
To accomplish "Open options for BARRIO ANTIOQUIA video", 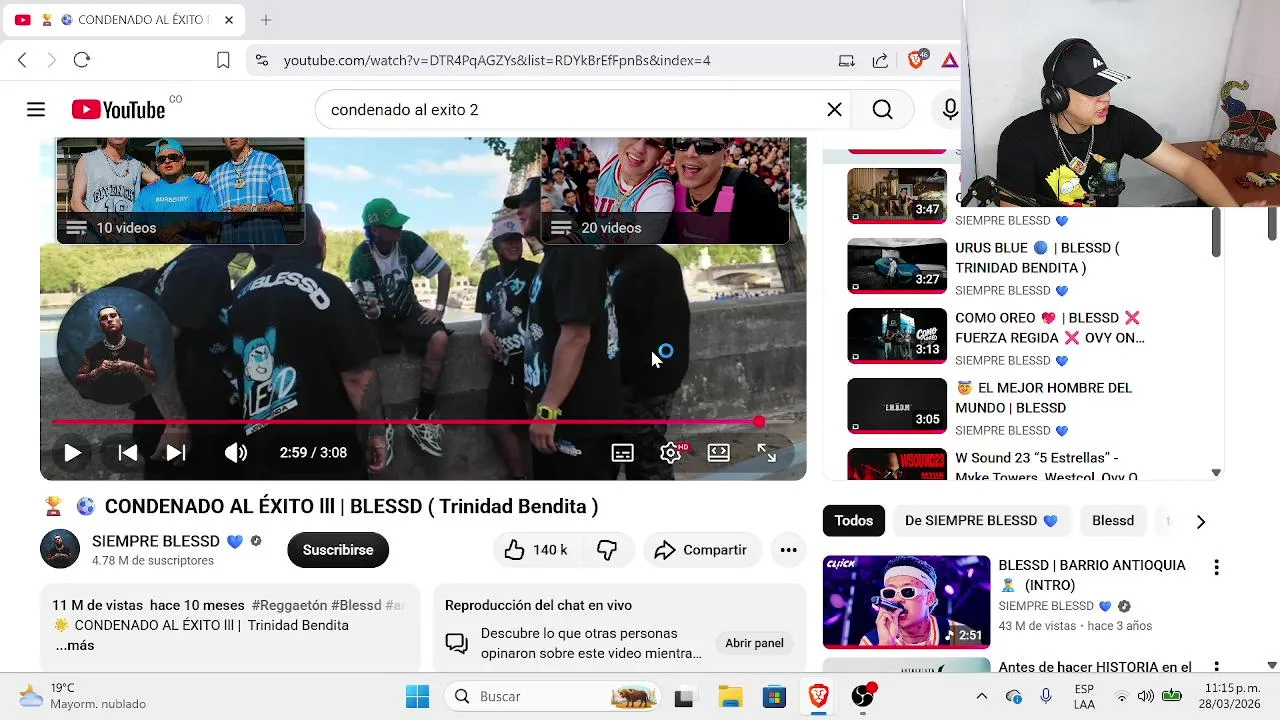I will [x=1216, y=568].
